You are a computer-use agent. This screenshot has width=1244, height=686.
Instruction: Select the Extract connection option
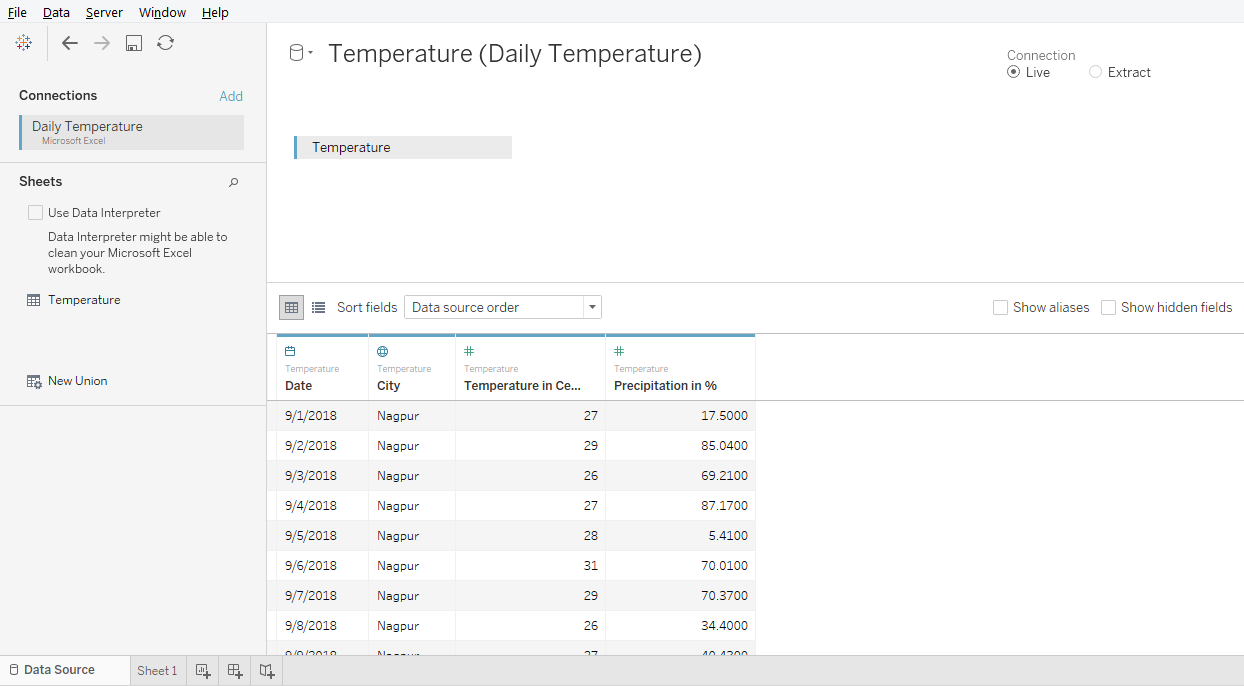pyautogui.click(x=1096, y=72)
